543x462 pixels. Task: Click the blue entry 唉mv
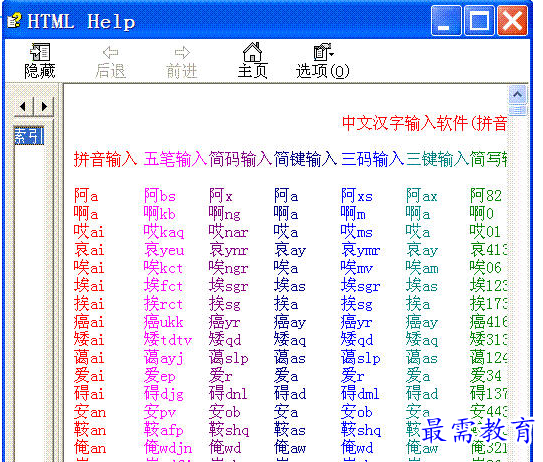[x=357, y=267]
